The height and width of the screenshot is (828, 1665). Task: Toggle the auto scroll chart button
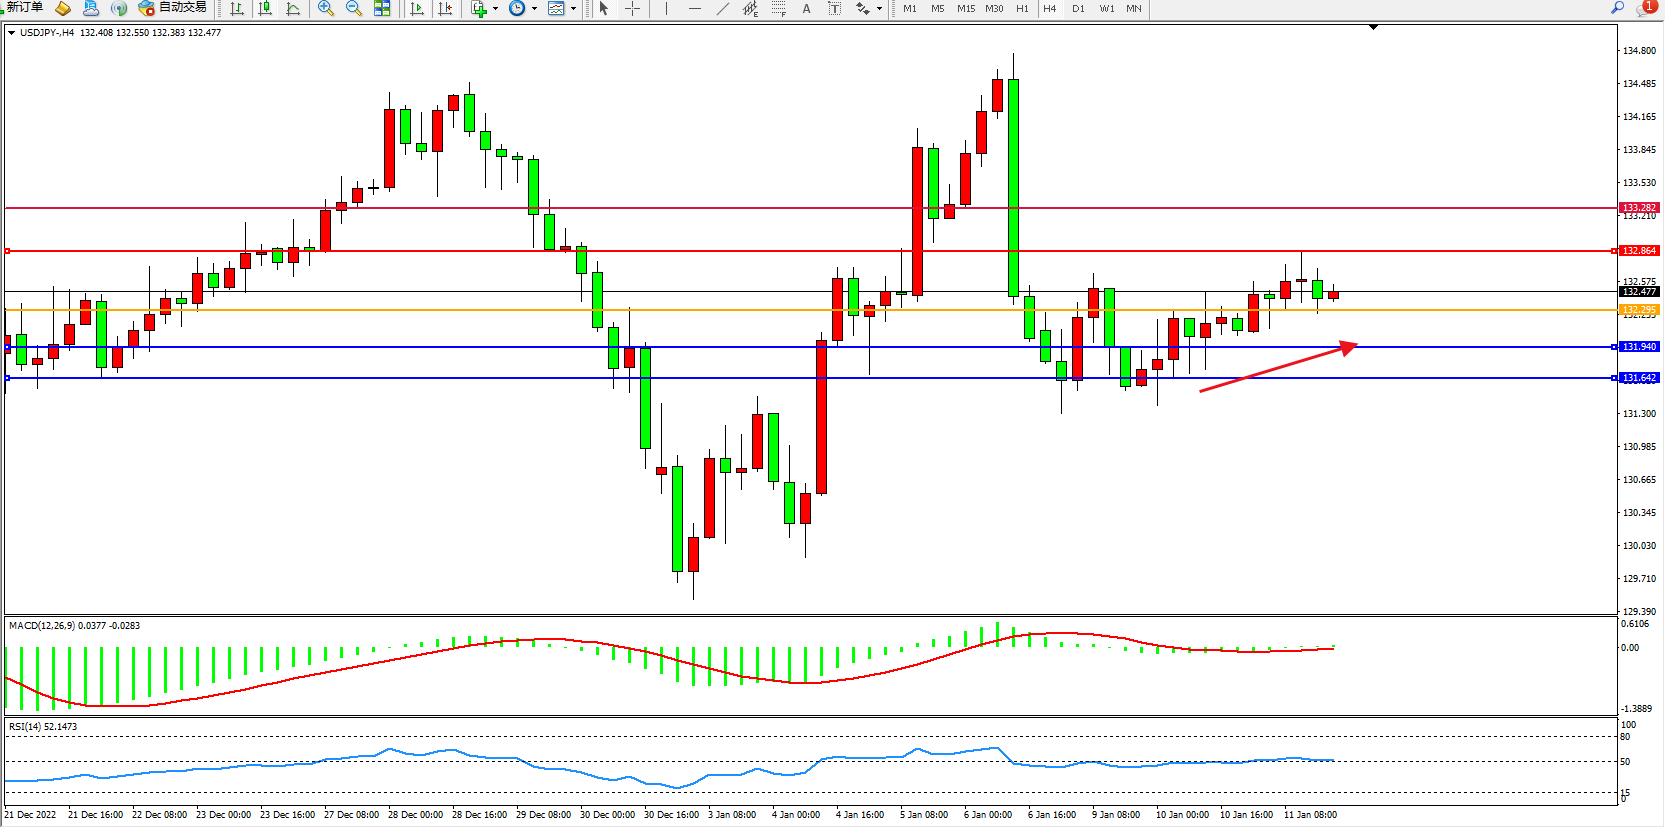pos(417,9)
